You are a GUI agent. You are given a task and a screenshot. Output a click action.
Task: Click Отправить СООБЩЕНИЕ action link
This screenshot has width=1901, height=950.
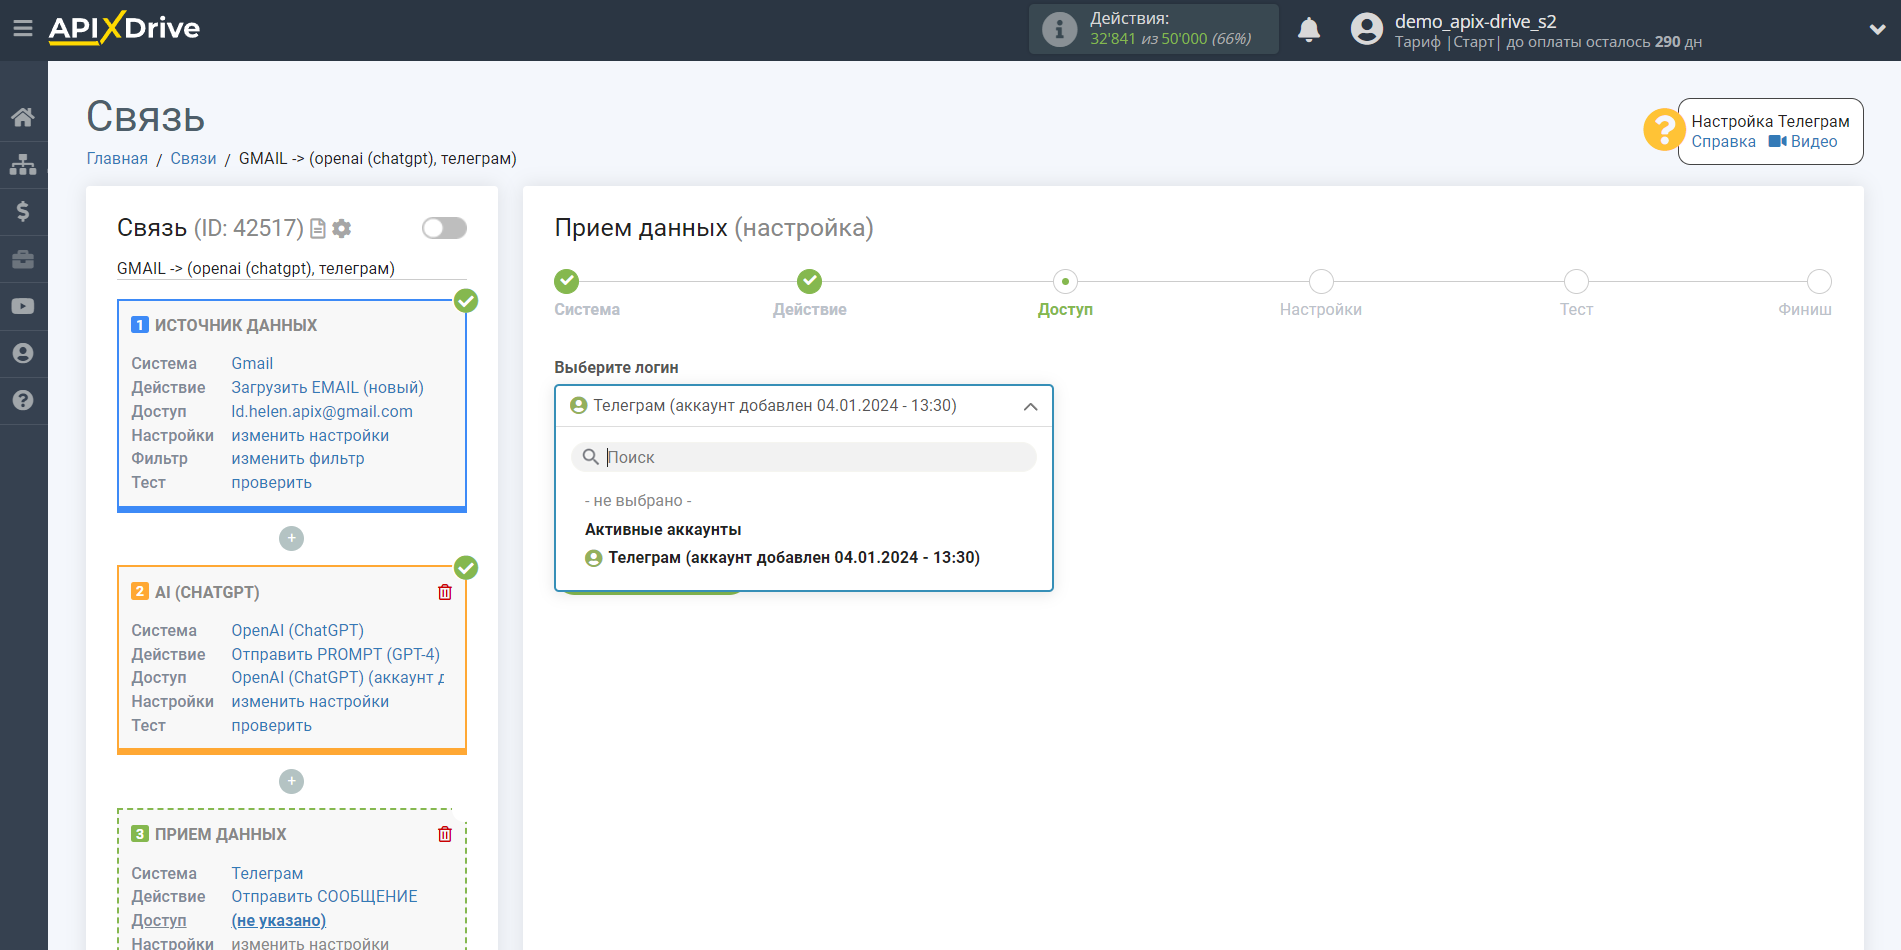click(x=325, y=896)
